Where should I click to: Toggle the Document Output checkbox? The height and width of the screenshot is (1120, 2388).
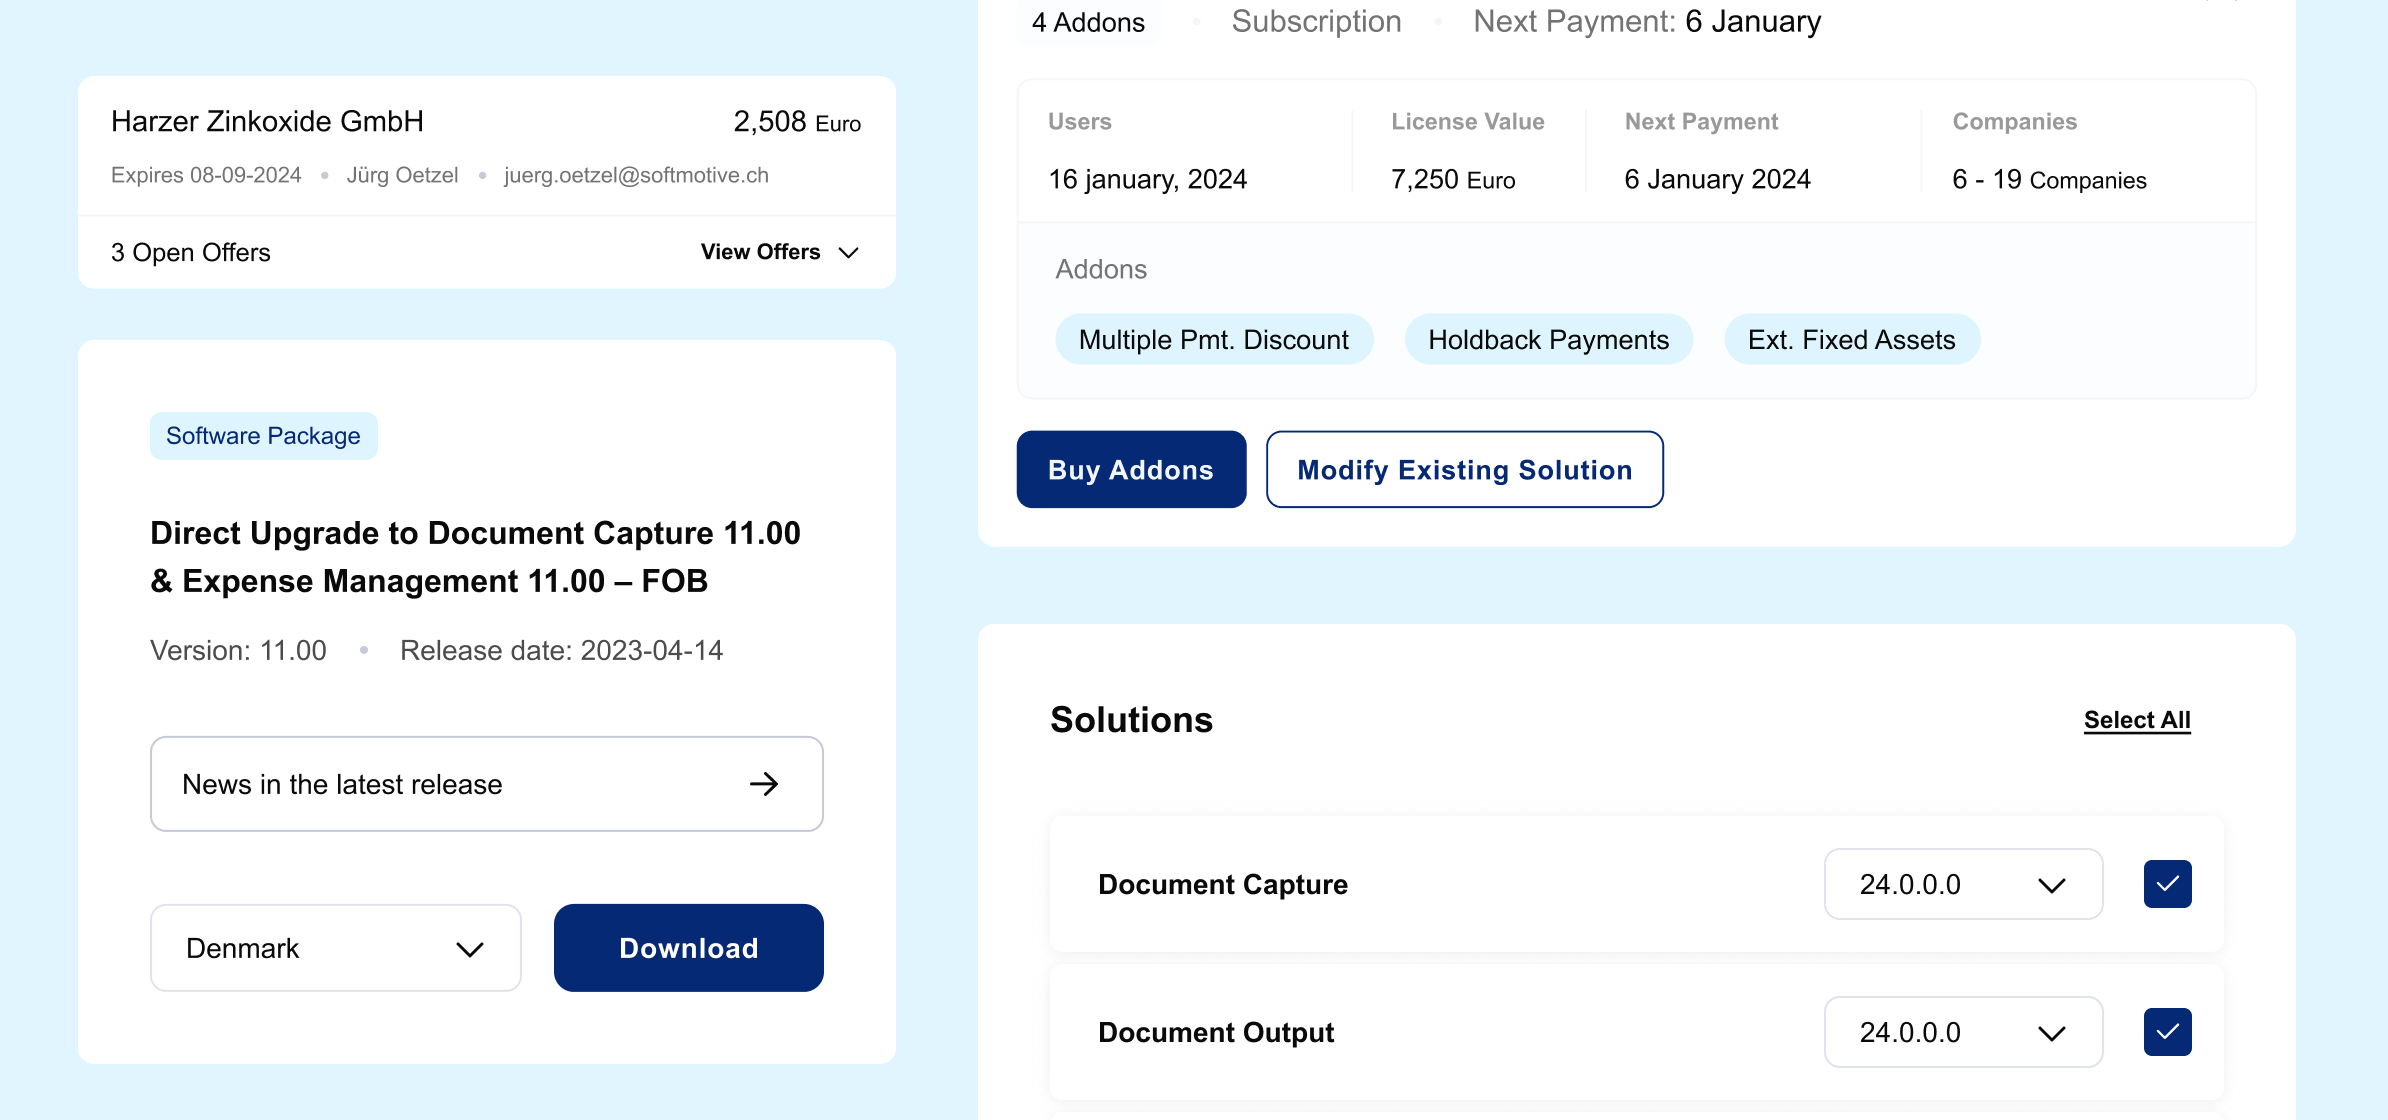click(x=2167, y=1032)
